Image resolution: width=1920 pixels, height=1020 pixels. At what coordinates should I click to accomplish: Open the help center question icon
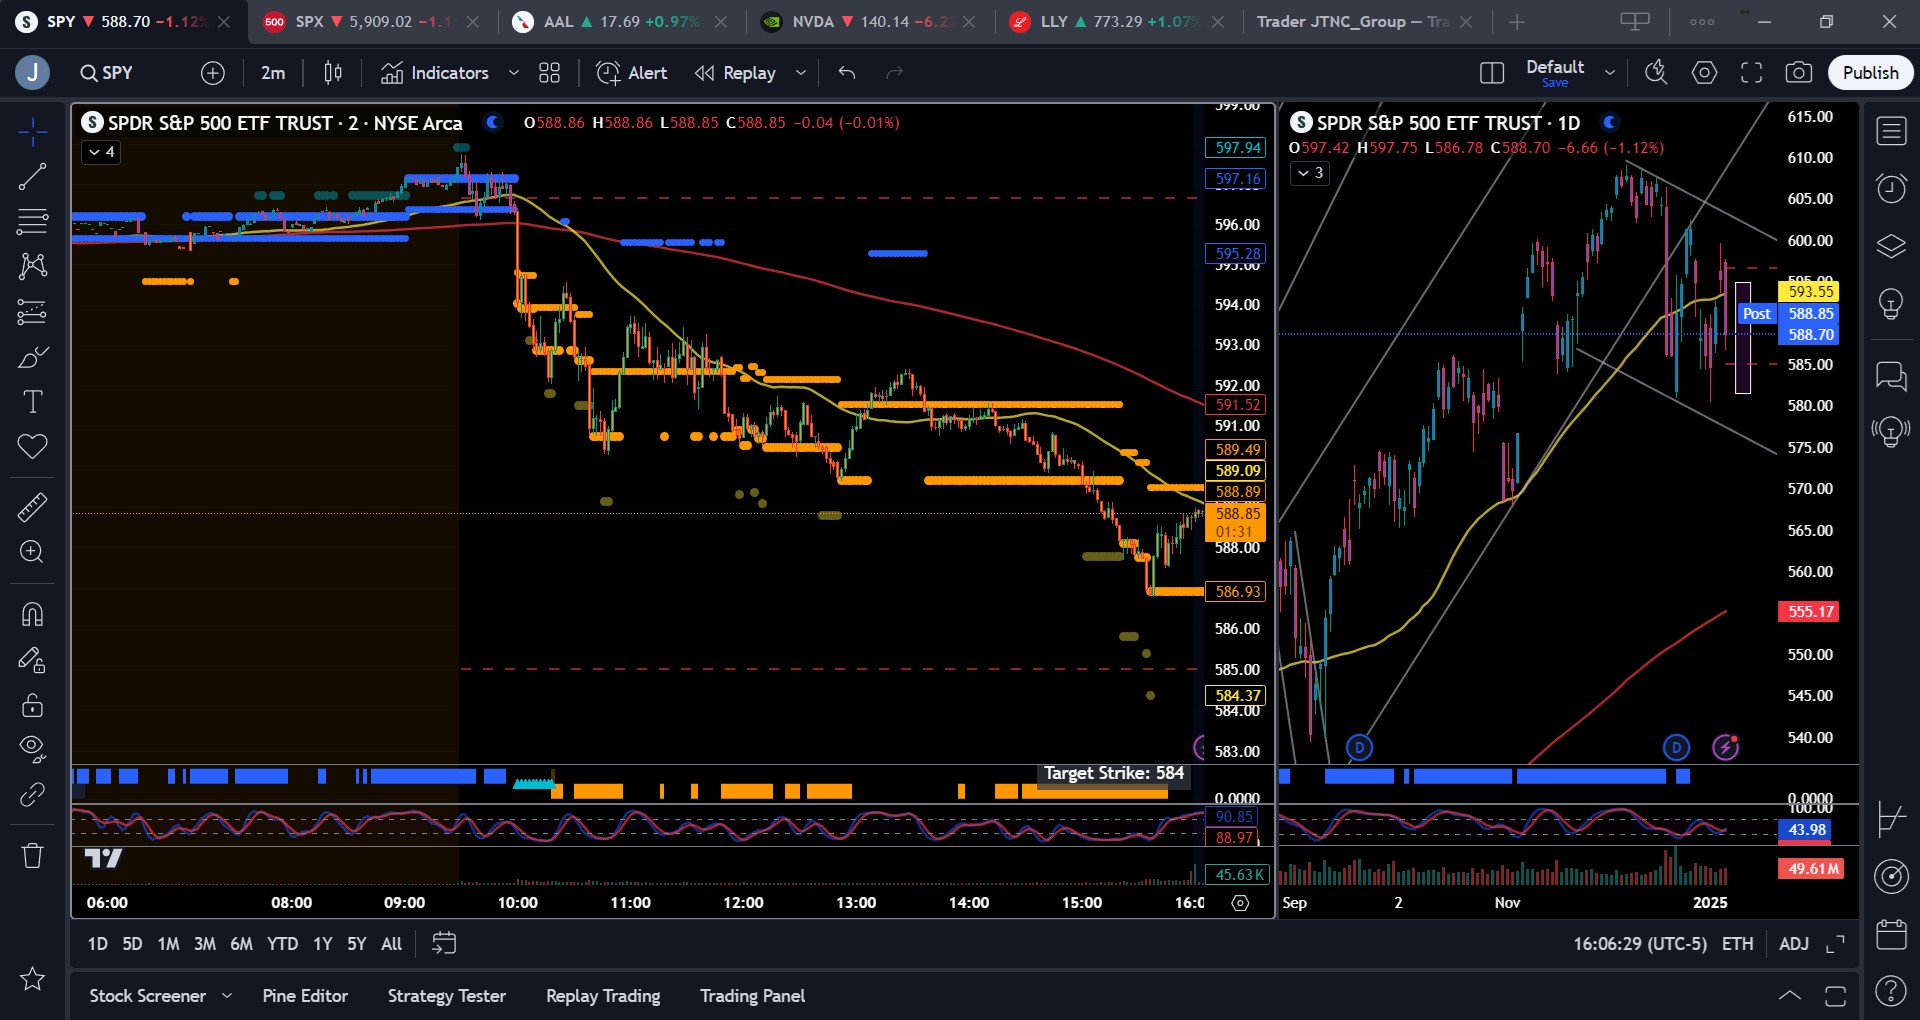1891,991
